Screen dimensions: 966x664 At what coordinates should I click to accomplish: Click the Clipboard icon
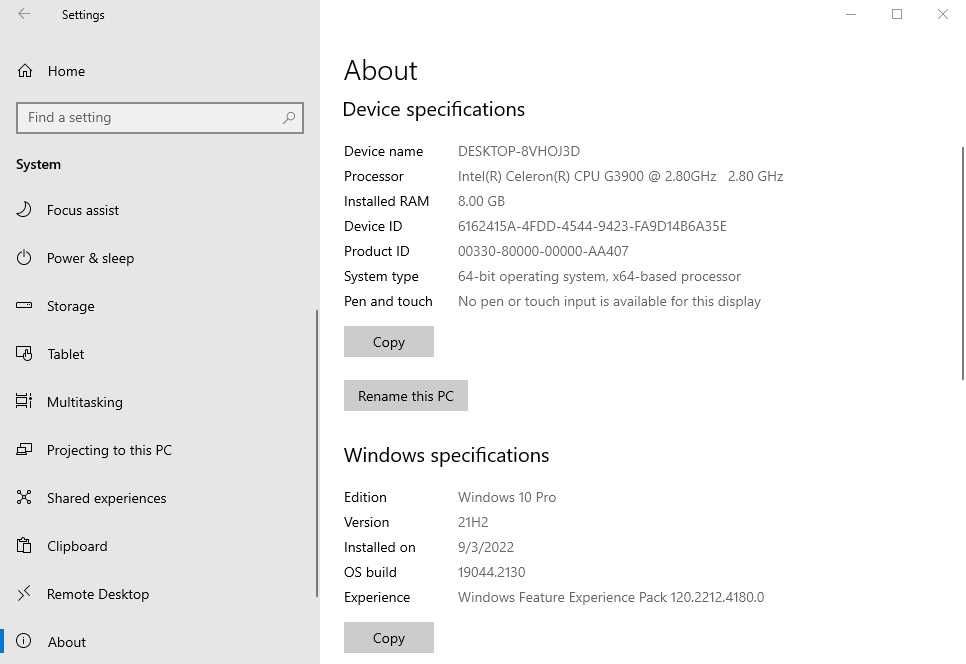24,546
